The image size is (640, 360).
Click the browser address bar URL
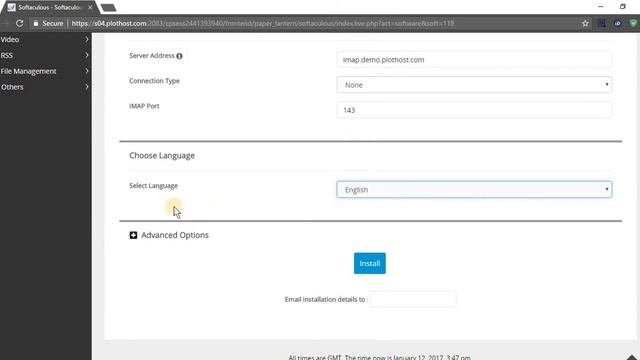(262, 23)
